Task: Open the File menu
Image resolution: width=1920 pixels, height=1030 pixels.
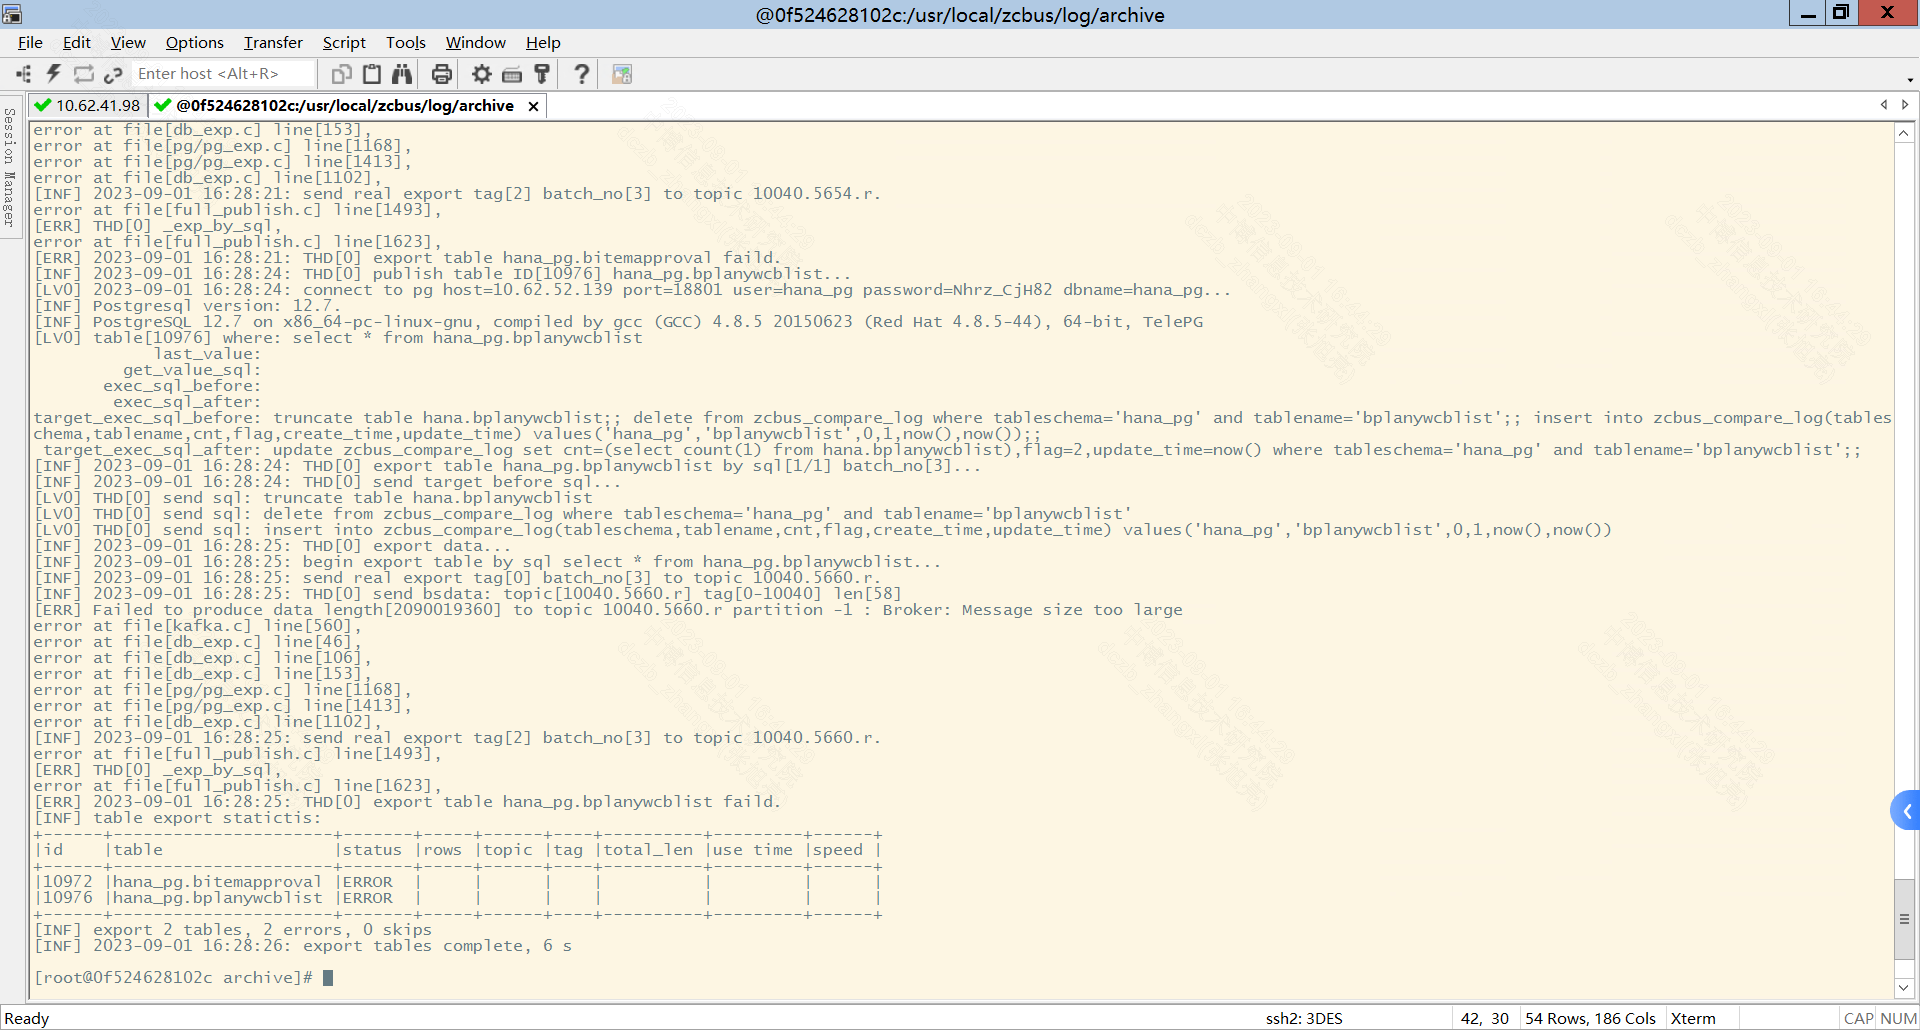Action: pos(30,42)
